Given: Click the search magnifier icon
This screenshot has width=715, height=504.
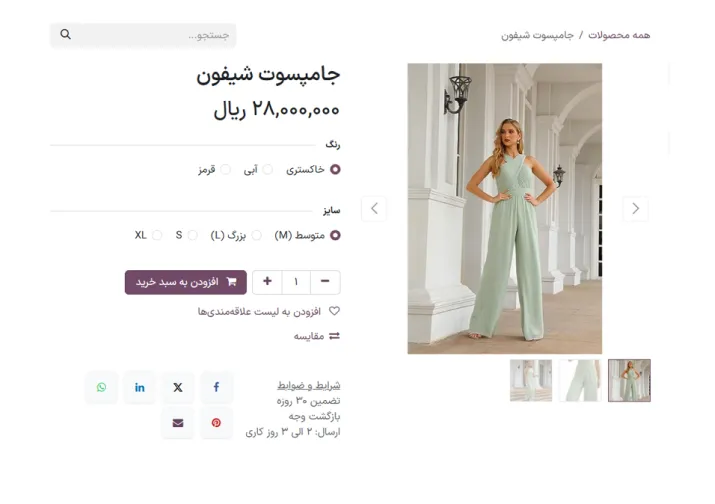Looking at the screenshot, I should pos(66,35).
